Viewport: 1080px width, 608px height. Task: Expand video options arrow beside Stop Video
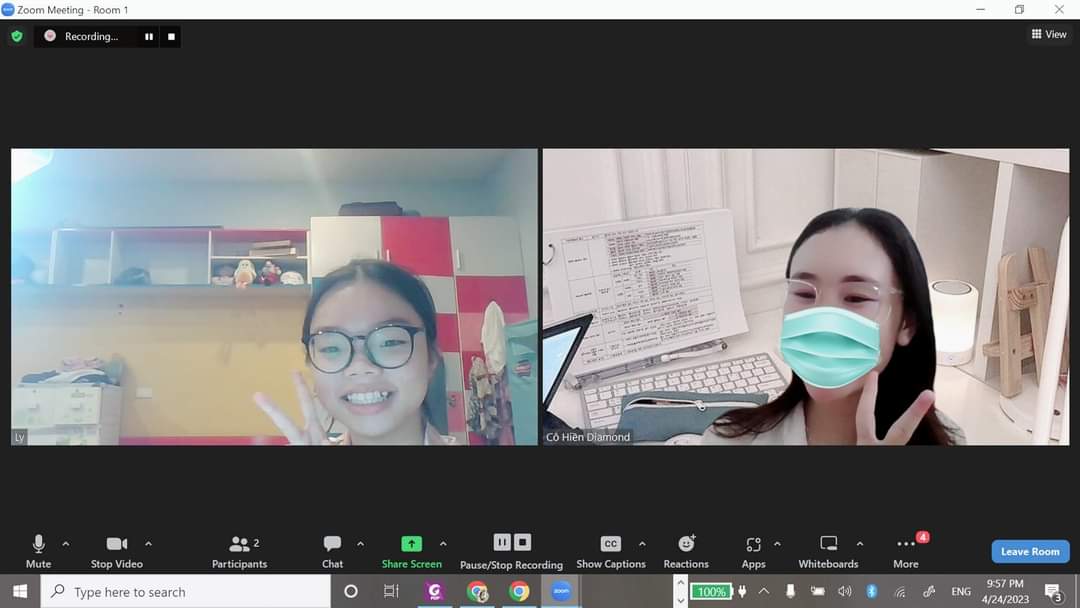(148, 544)
